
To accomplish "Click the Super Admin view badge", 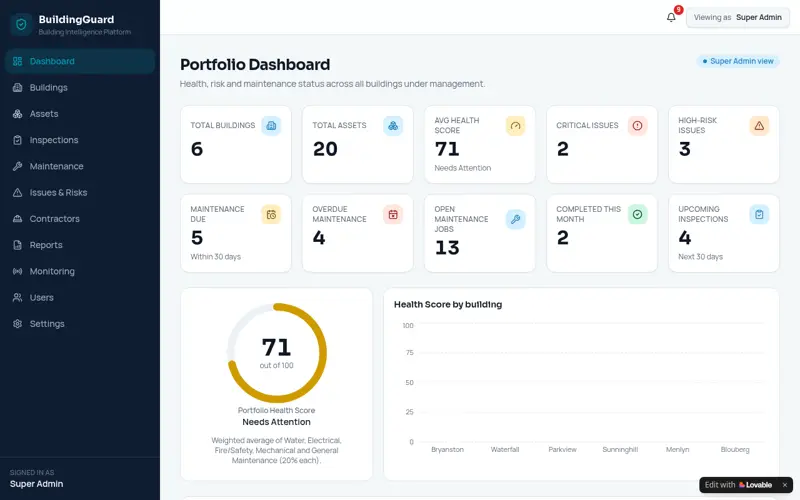I will coord(738,61).
